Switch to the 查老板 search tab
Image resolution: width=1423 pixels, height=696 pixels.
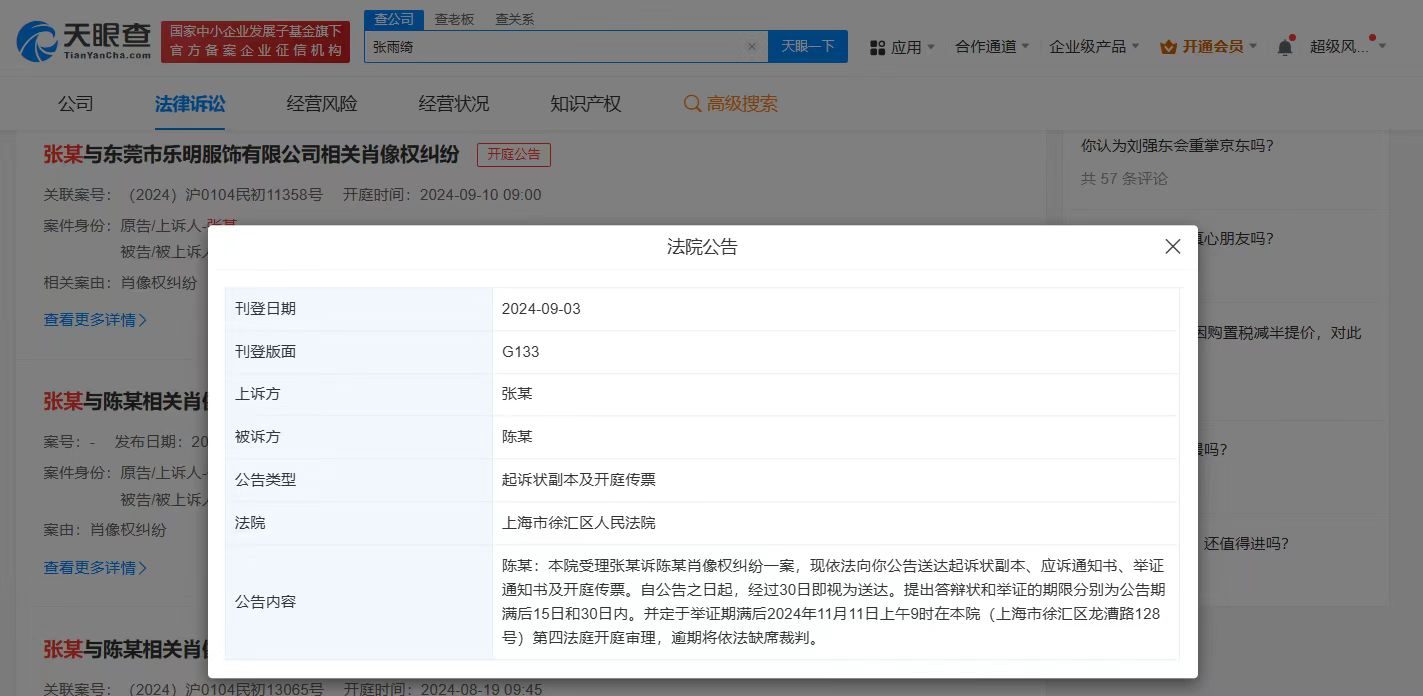tap(455, 18)
